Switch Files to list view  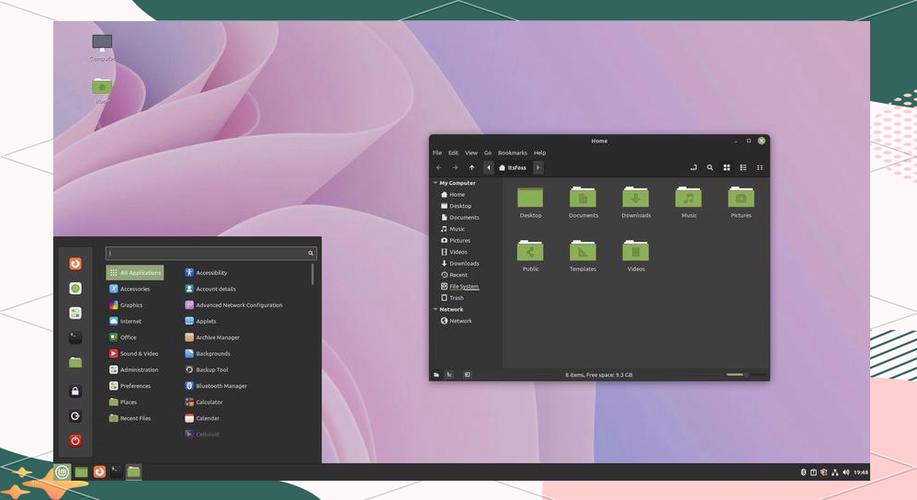pyautogui.click(x=743, y=167)
